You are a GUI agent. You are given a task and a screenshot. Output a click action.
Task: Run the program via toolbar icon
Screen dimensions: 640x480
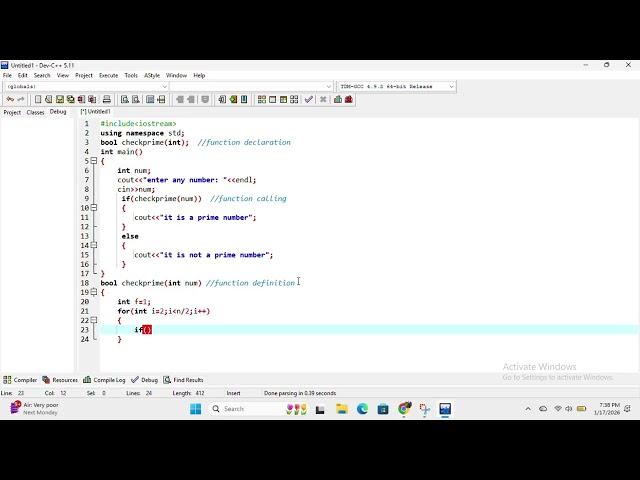pyautogui.click(x=272, y=99)
